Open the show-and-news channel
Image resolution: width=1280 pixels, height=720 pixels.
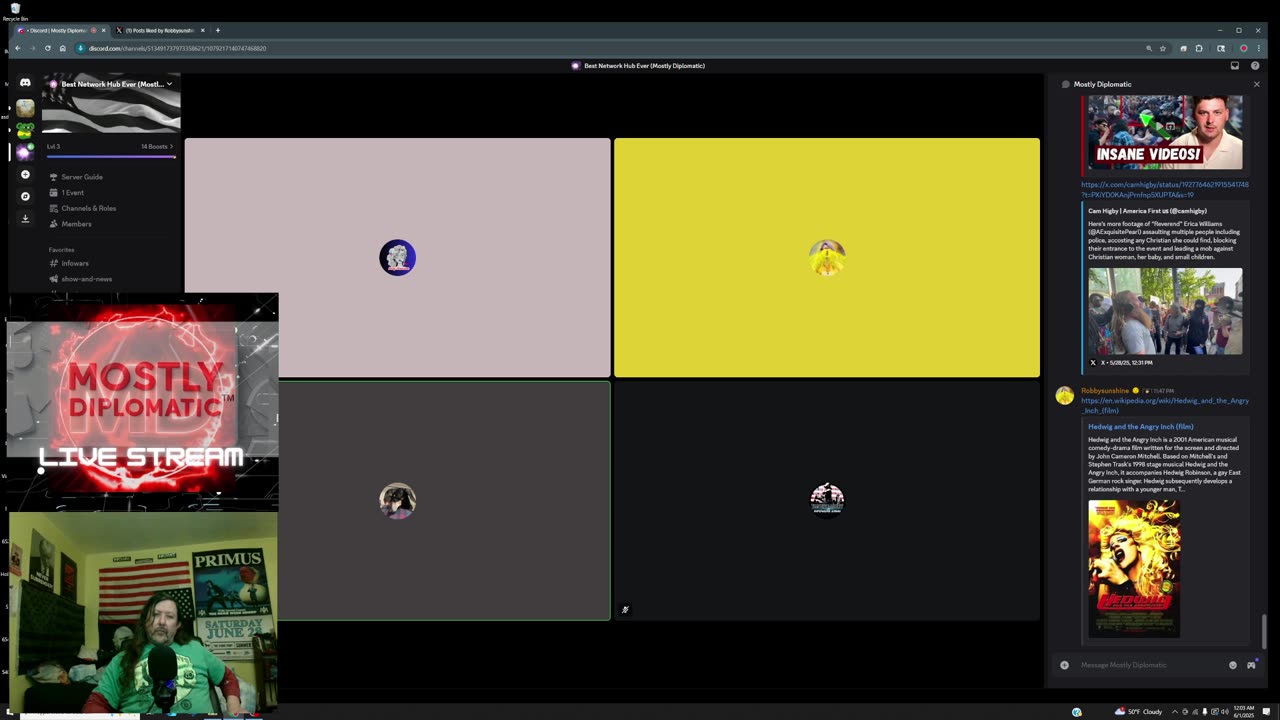87,279
